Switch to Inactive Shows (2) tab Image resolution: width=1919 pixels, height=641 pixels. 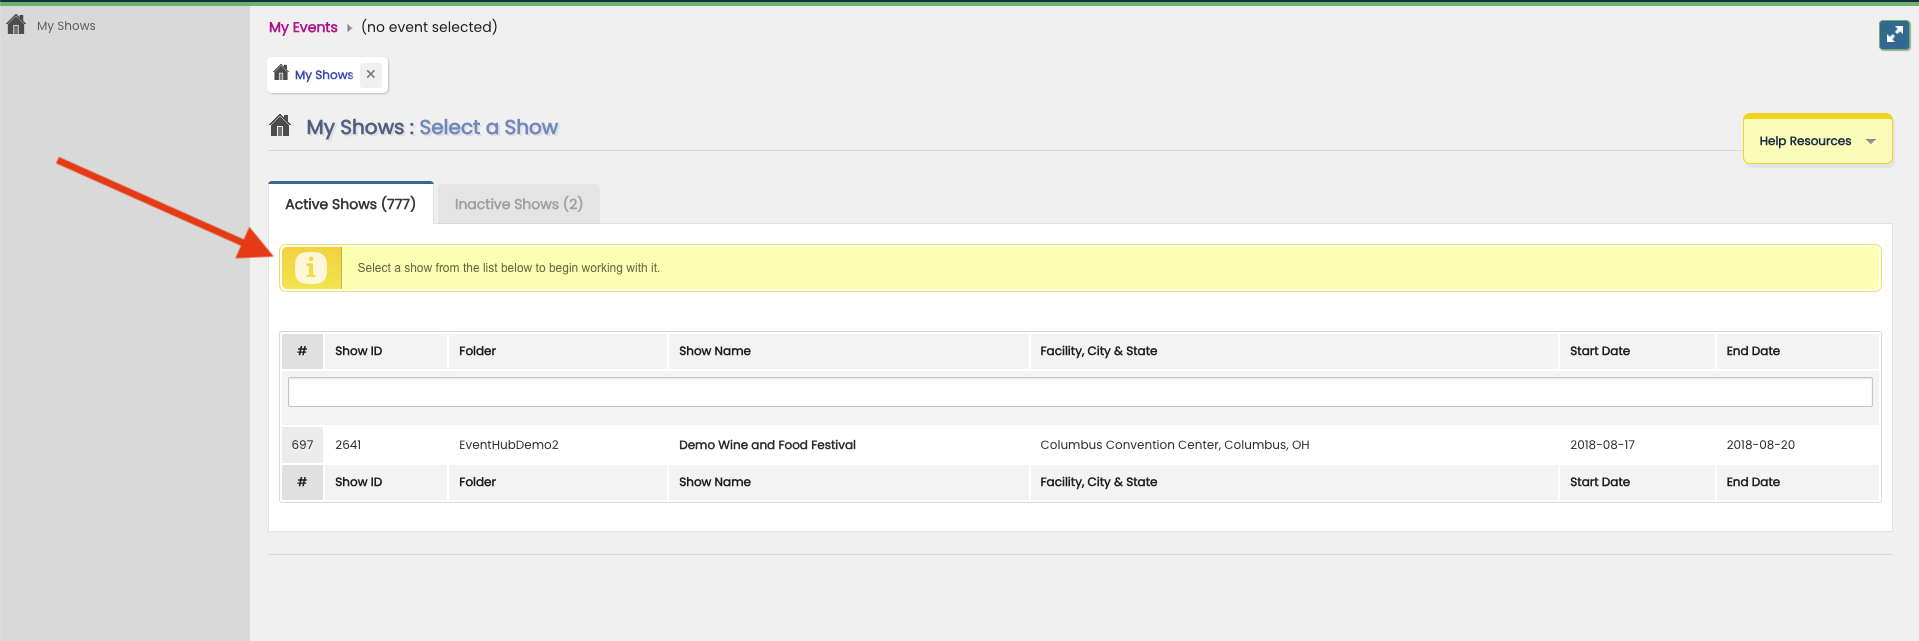pyautogui.click(x=519, y=204)
